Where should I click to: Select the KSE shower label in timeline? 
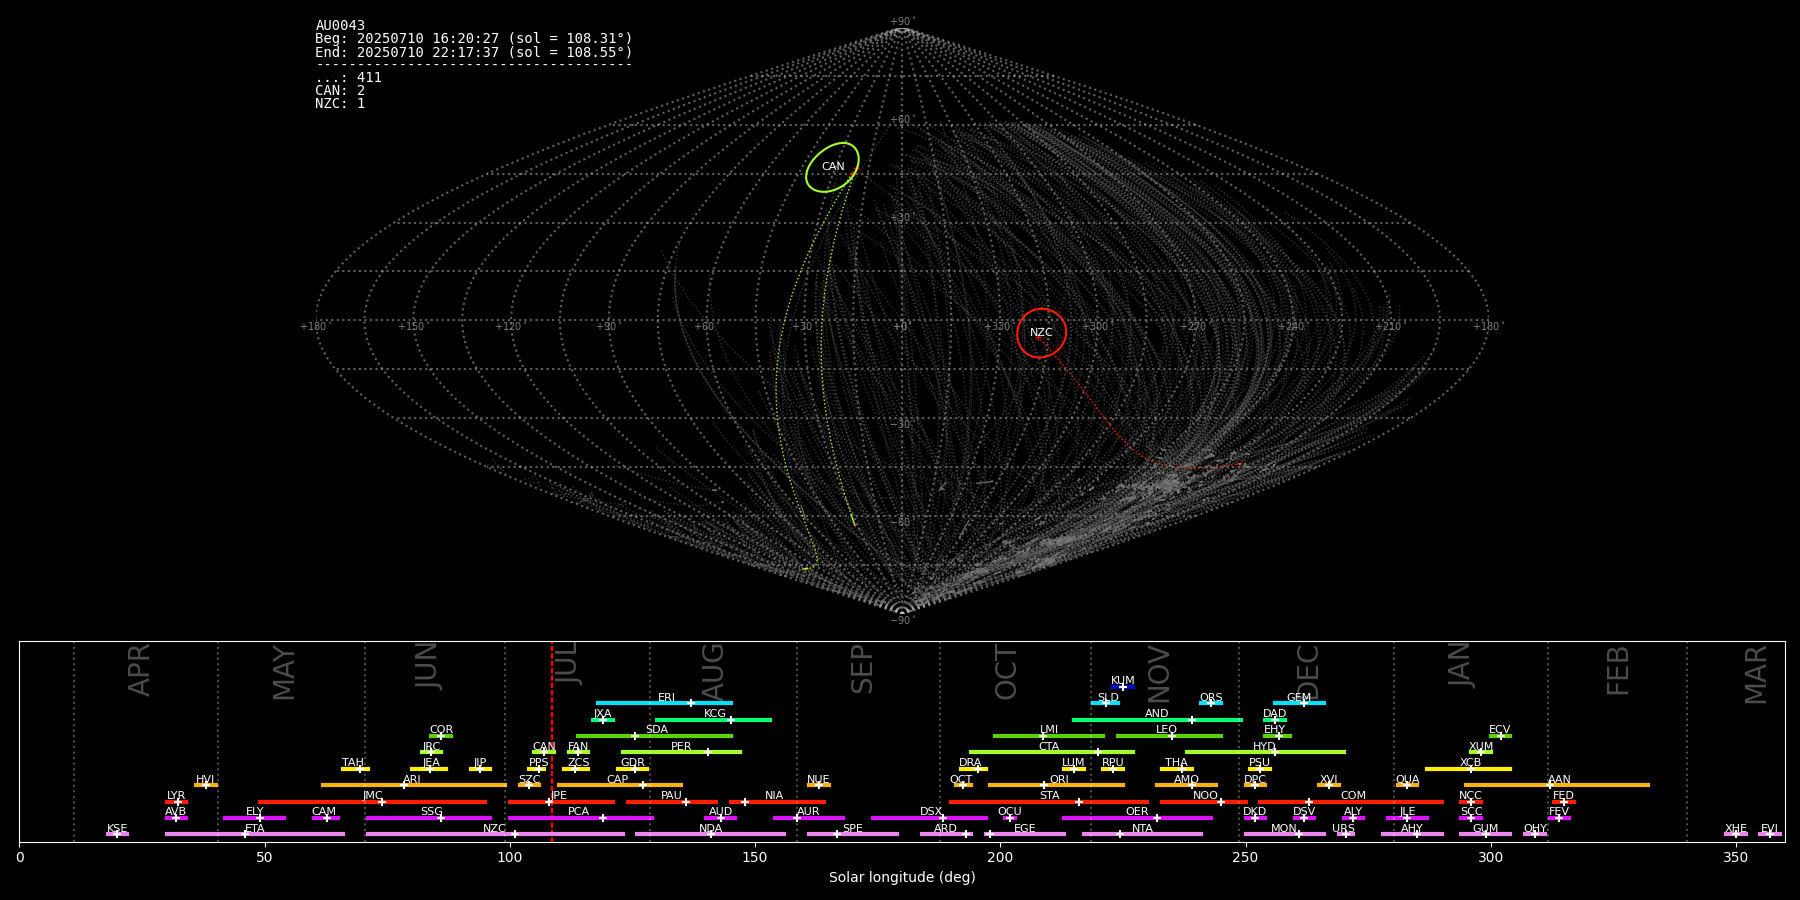[117, 829]
